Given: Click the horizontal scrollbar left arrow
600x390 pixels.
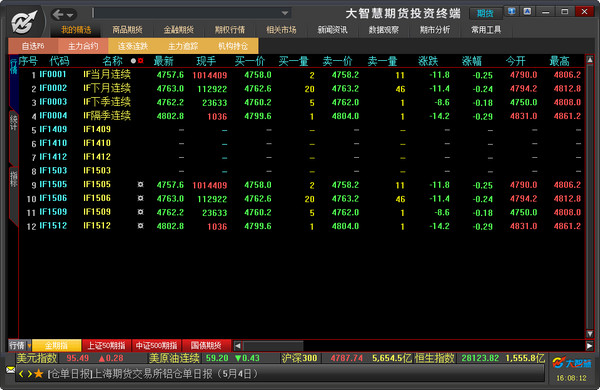Looking at the screenshot, I should pos(238,346).
